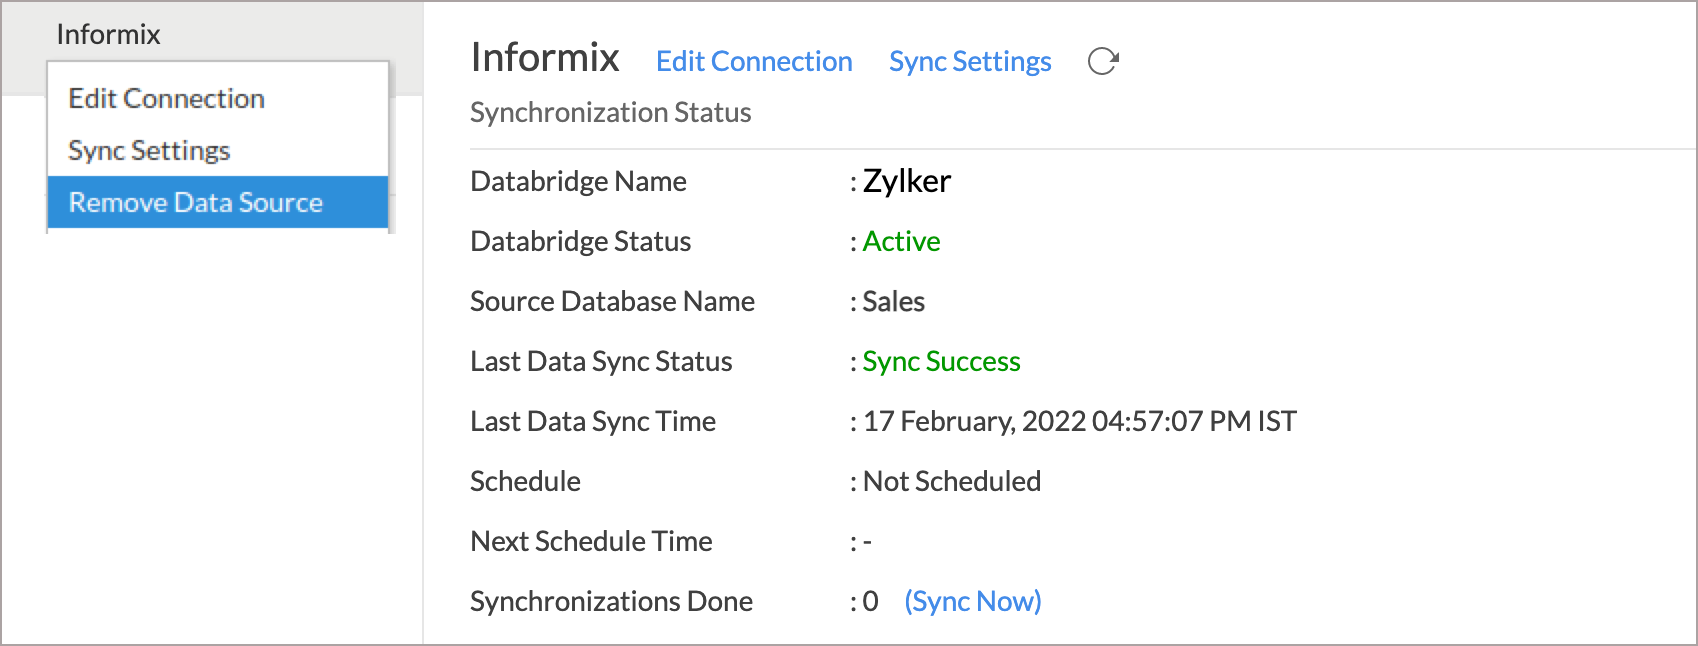Click the Databridge Name label

click(578, 181)
